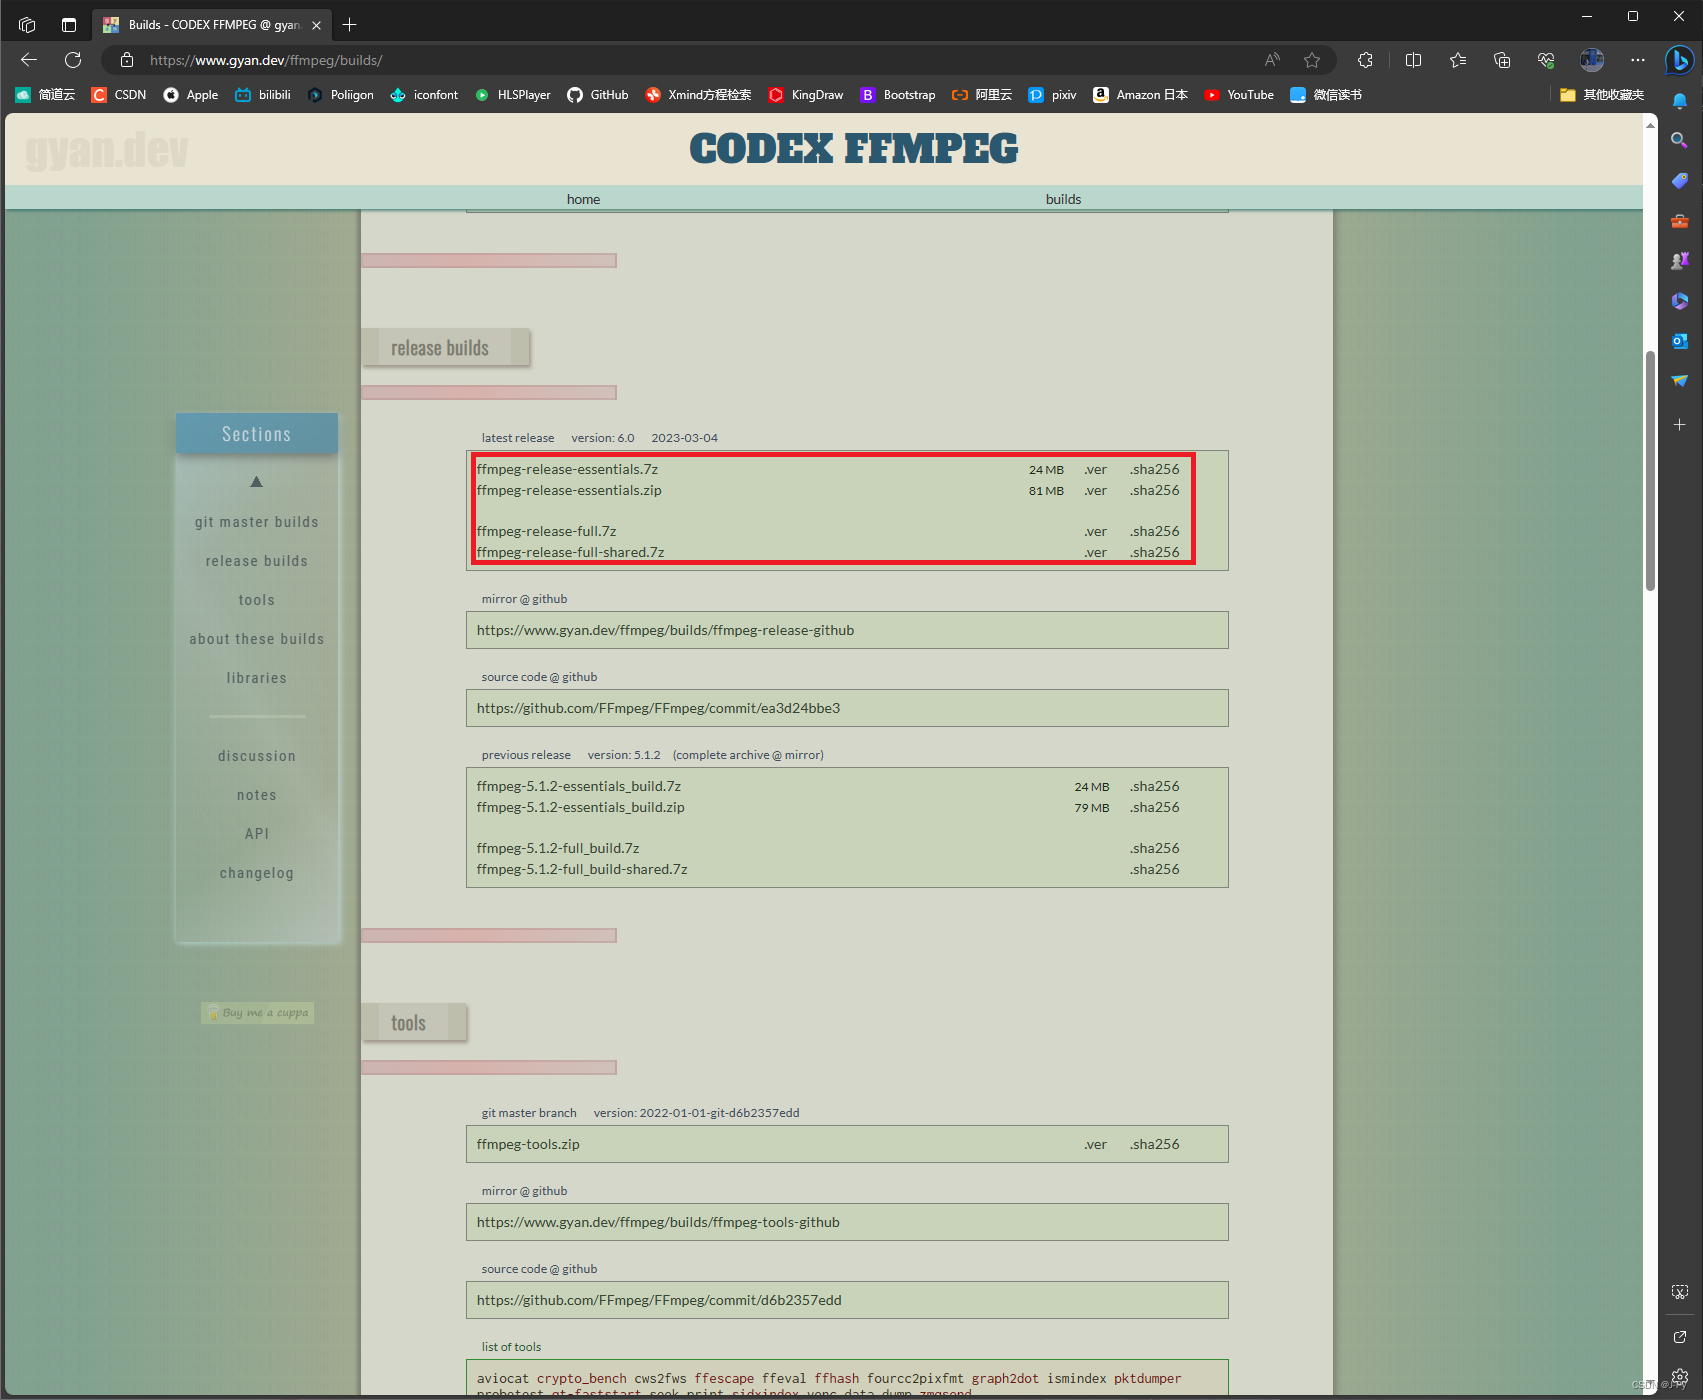Jump to tools section in sidebar

point(257,600)
